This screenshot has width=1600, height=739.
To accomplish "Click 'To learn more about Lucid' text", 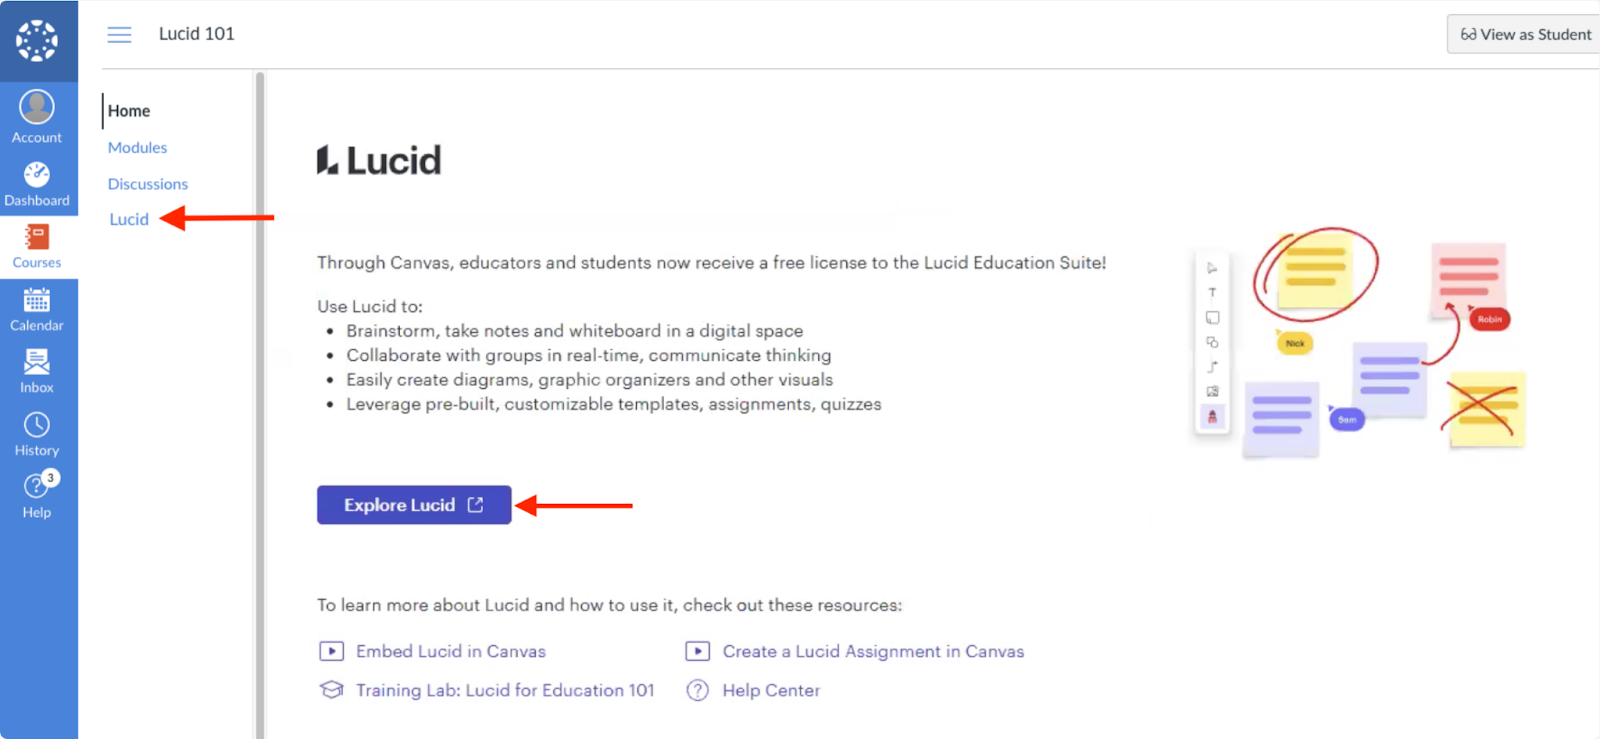I will pyautogui.click(x=610, y=605).
